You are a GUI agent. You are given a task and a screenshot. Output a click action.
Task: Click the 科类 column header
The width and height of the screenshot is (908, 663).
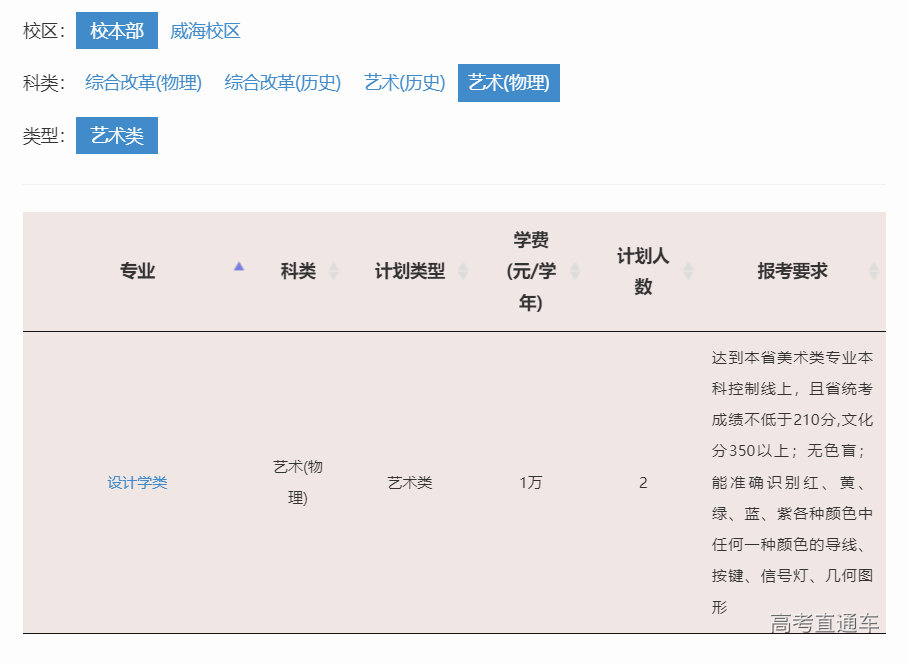(x=296, y=270)
